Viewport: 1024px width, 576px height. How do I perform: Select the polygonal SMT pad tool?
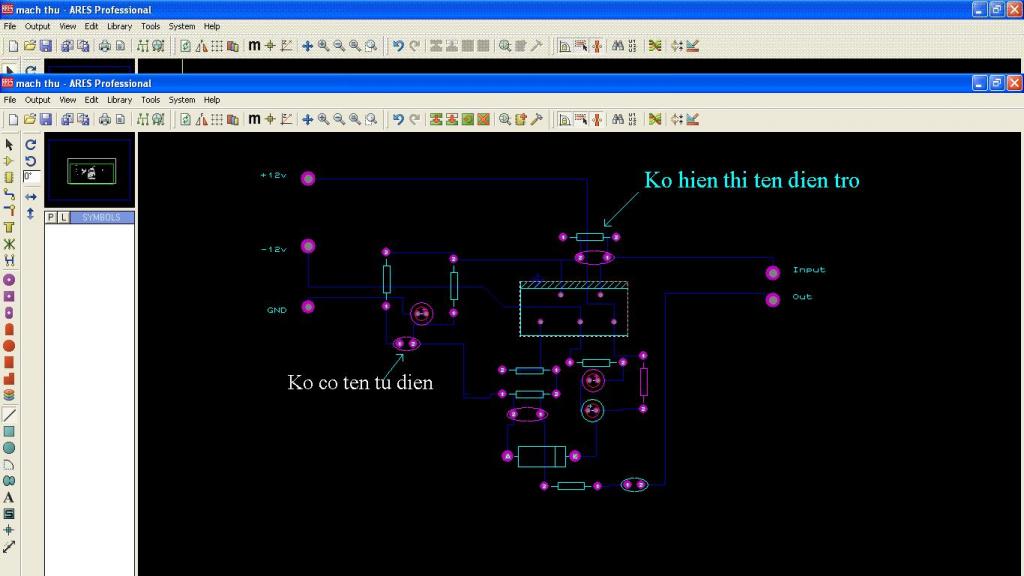point(9,379)
